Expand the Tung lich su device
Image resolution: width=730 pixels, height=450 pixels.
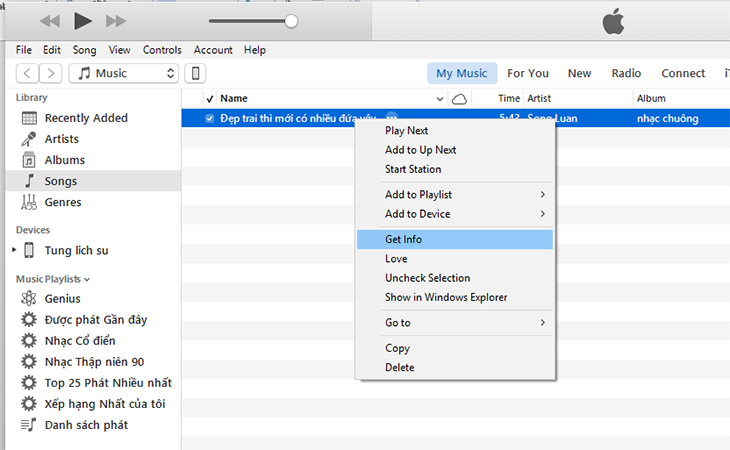click(14, 250)
